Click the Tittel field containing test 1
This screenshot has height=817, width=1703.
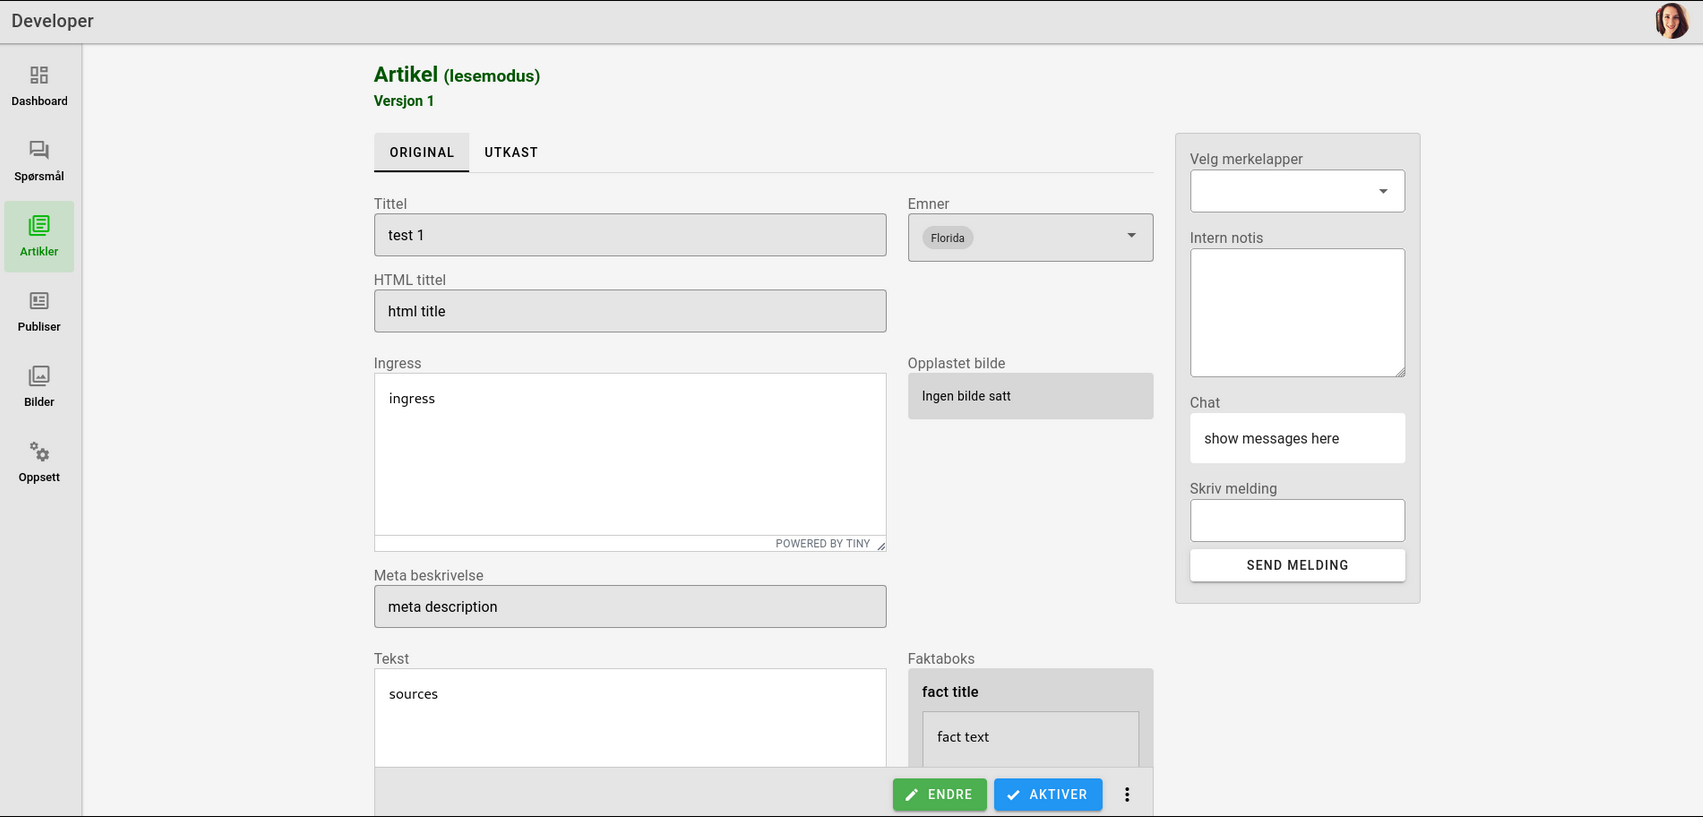629,235
